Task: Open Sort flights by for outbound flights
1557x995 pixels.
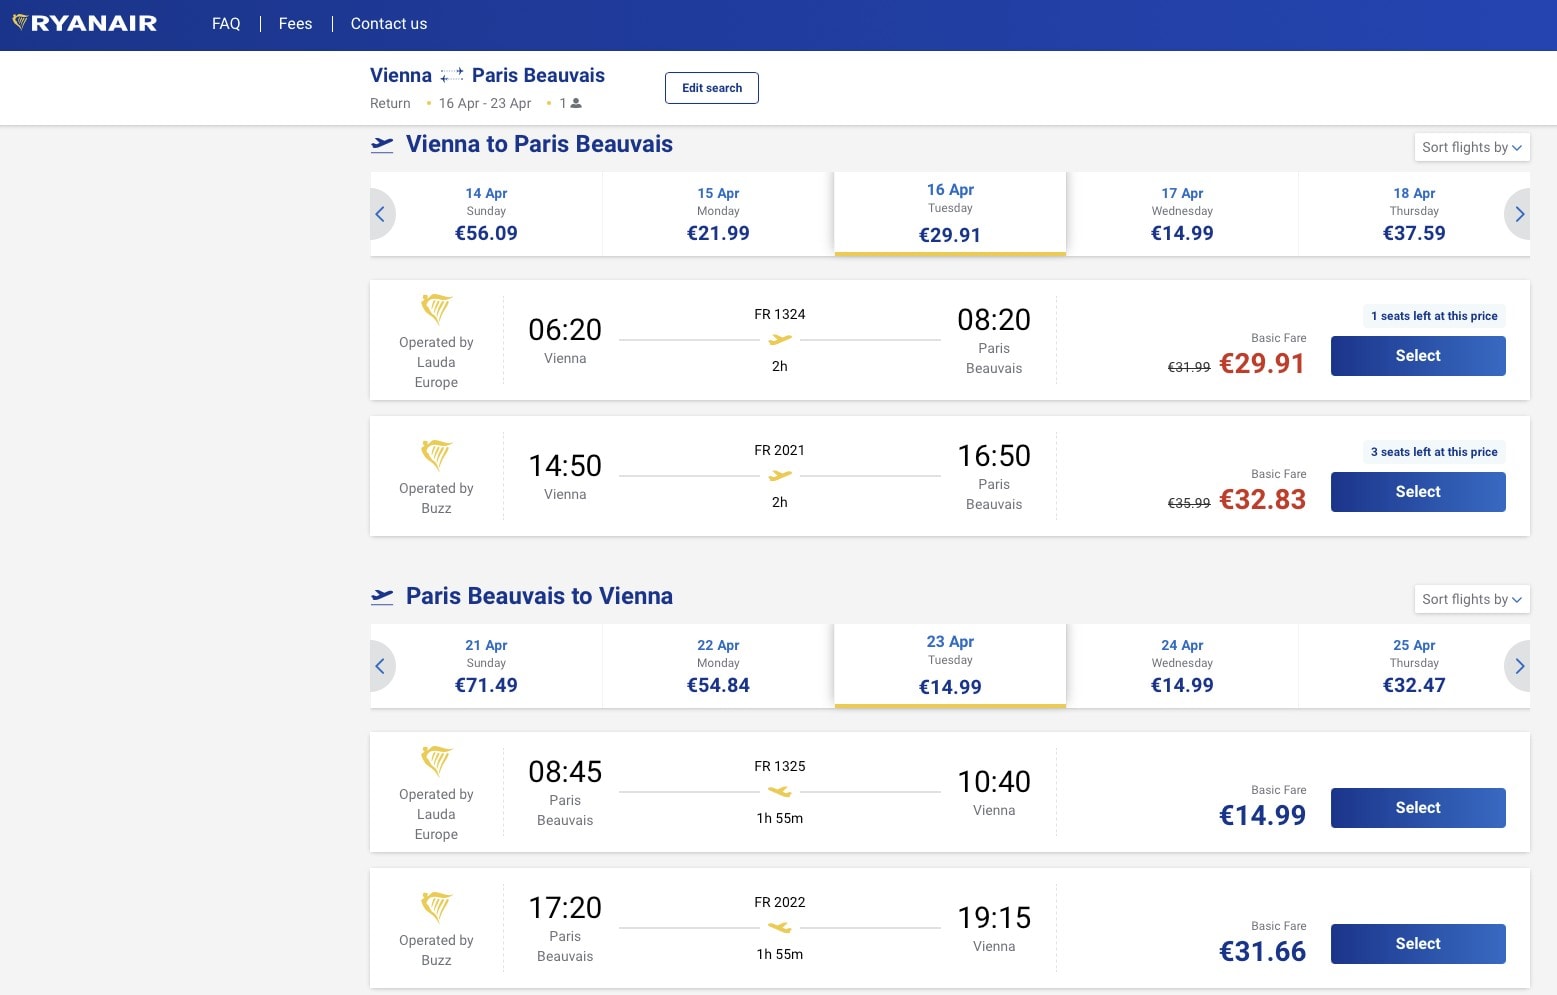Action: point(1471,147)
